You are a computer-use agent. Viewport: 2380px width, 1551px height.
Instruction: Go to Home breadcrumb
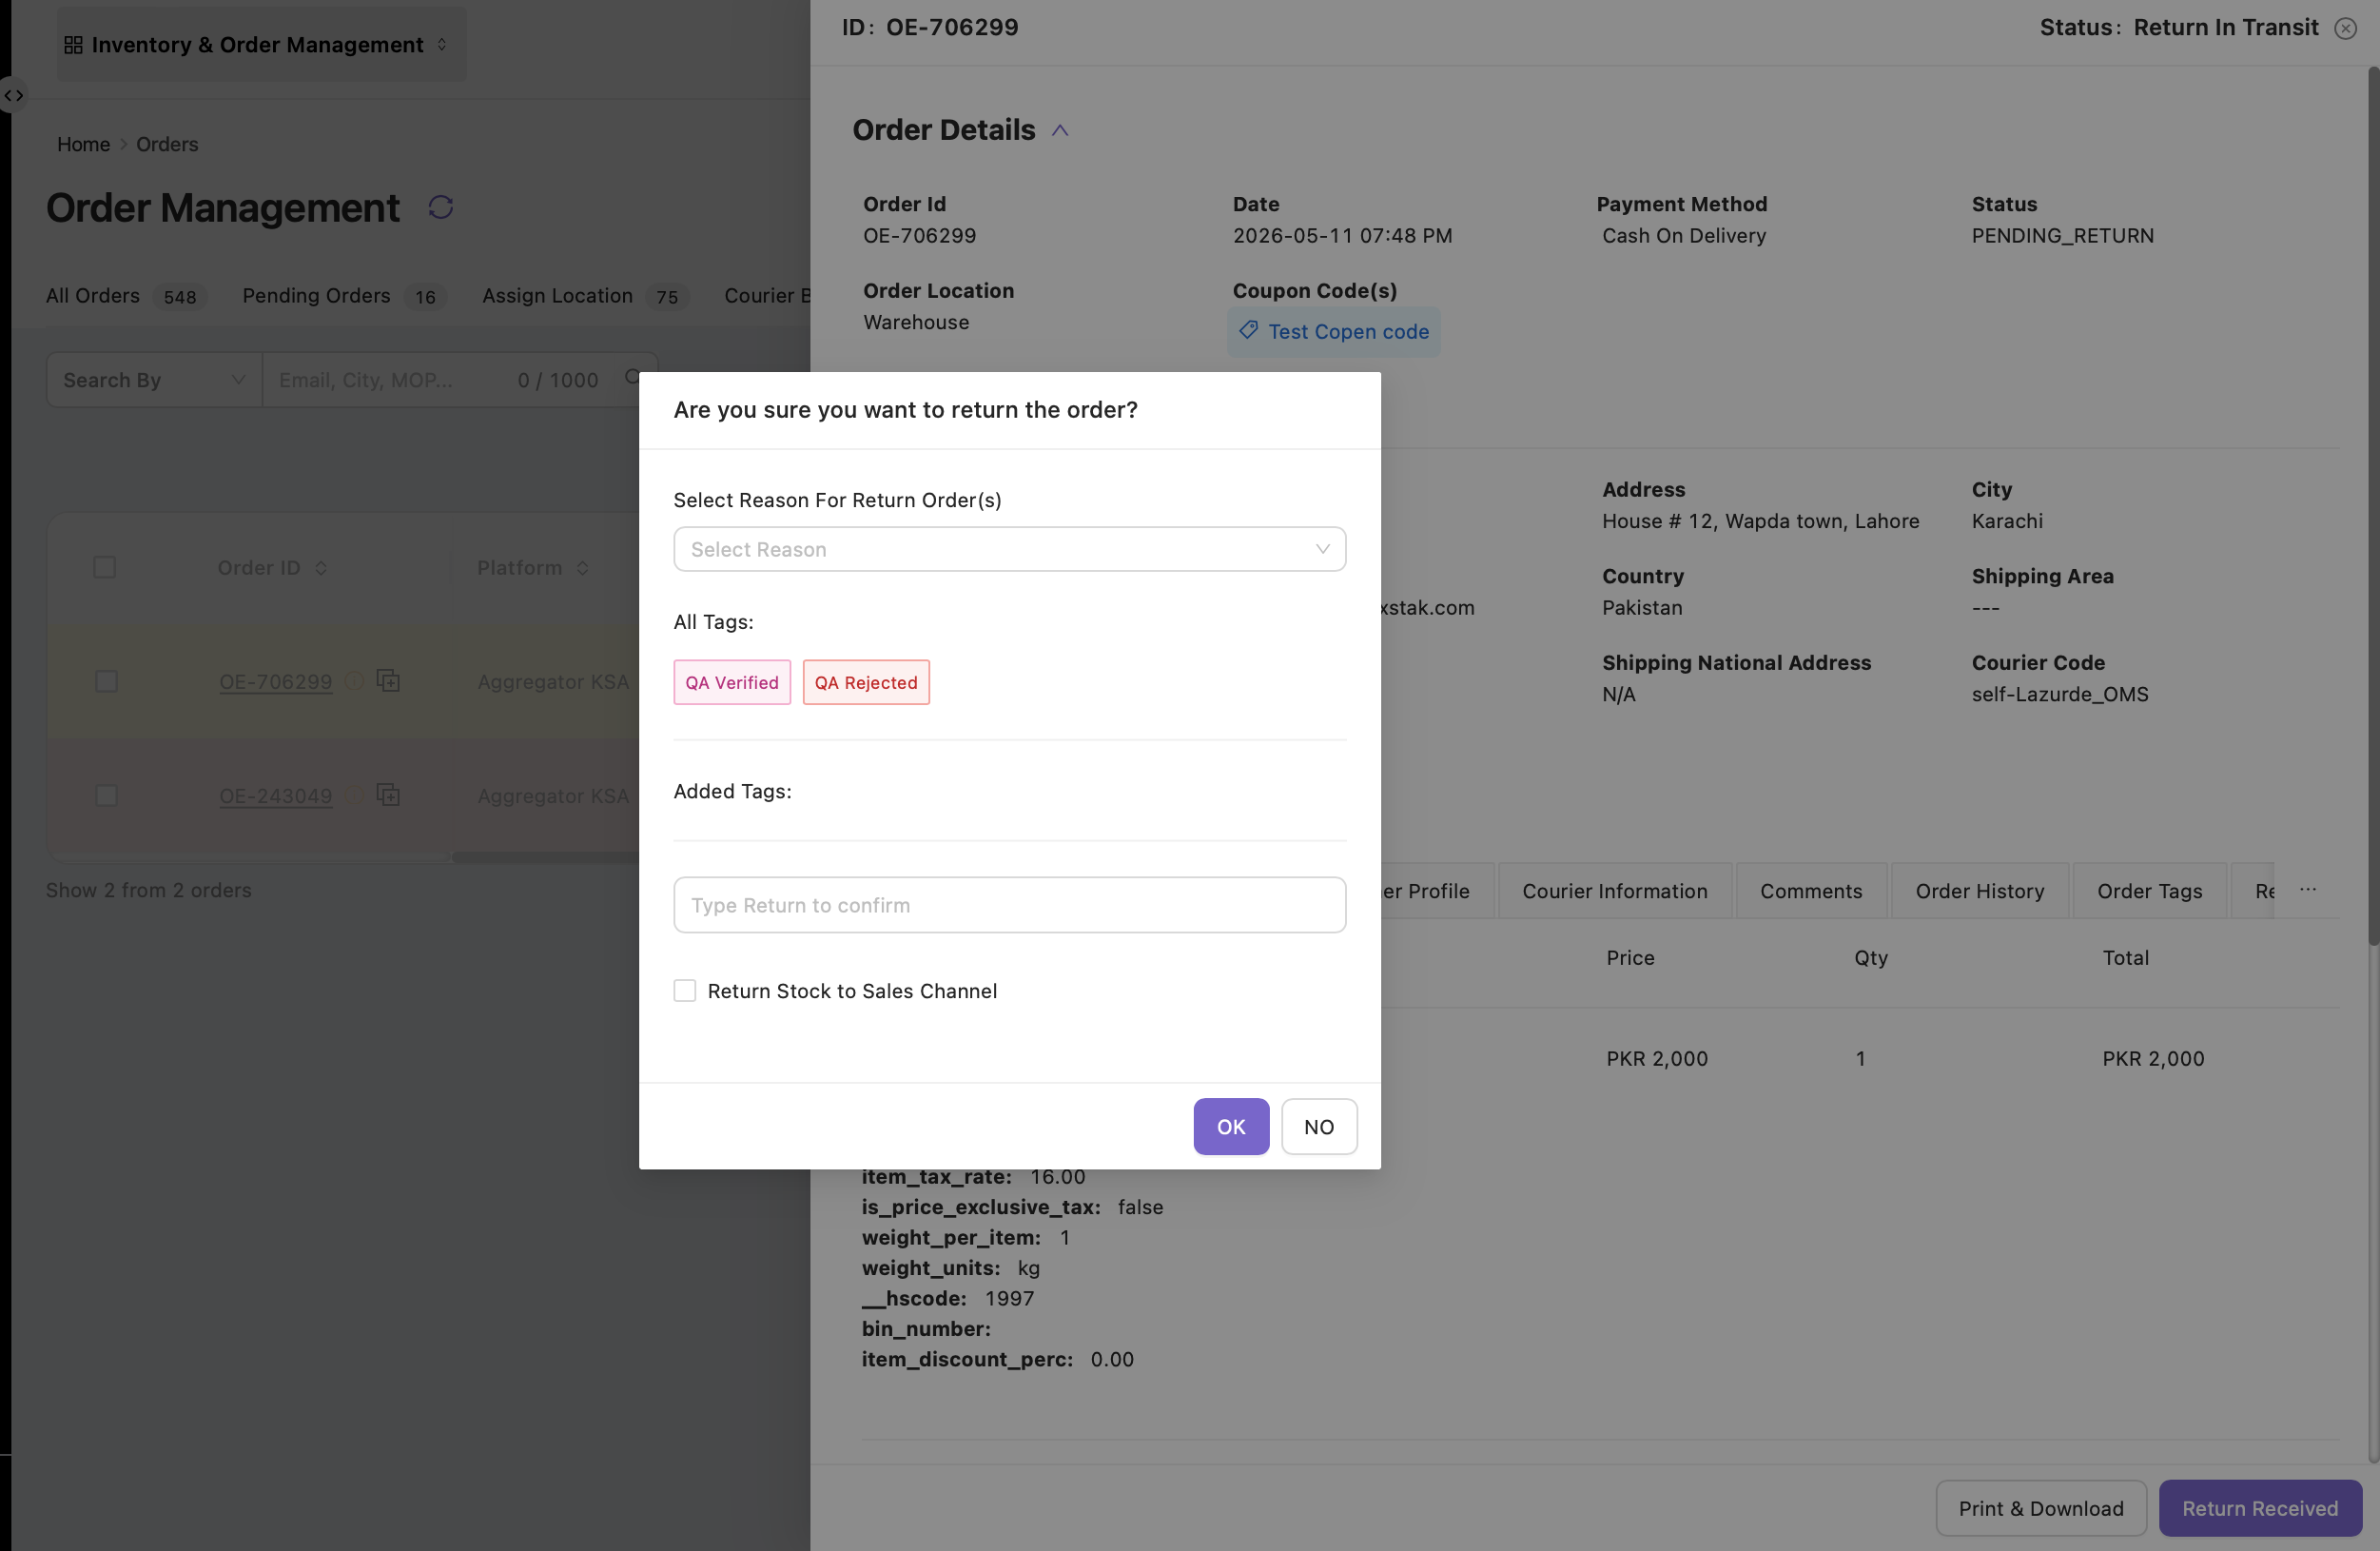[x=83, y=144]
